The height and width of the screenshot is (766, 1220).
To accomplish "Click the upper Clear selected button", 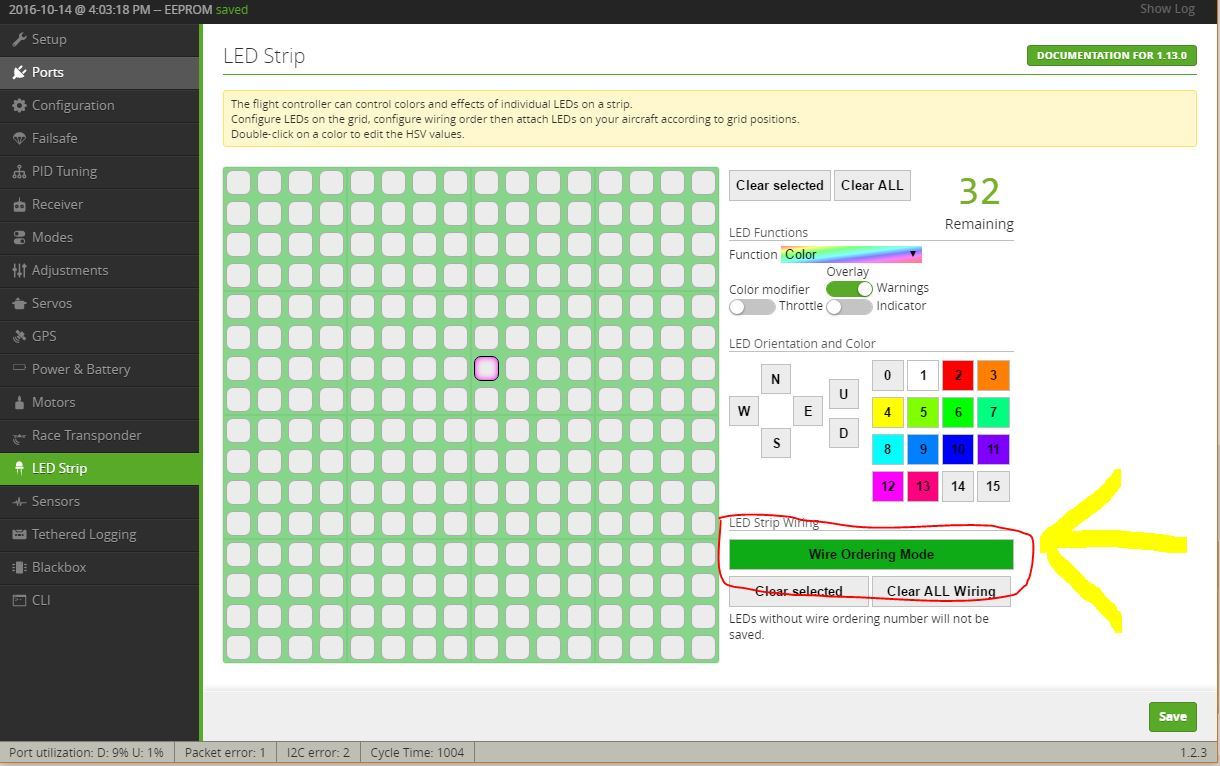I will coord(780,185).
